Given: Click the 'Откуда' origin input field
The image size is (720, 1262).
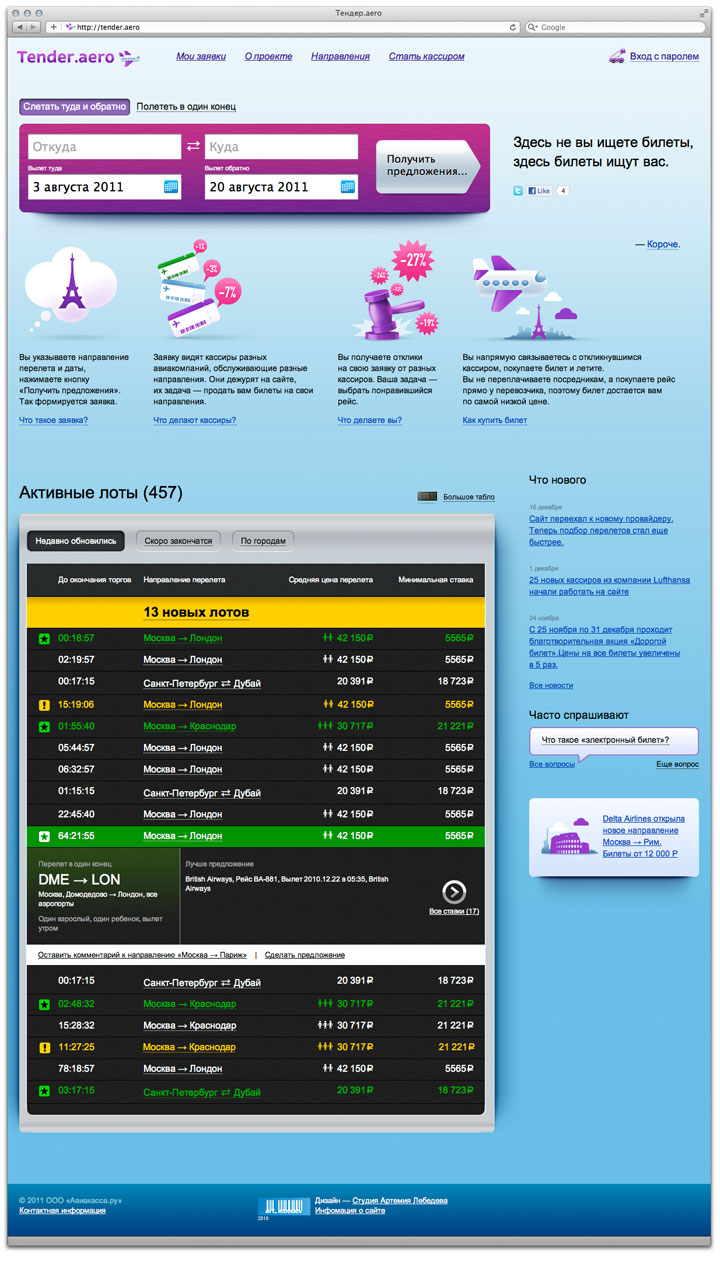Looking at the screenshot, I should (104, 147).
